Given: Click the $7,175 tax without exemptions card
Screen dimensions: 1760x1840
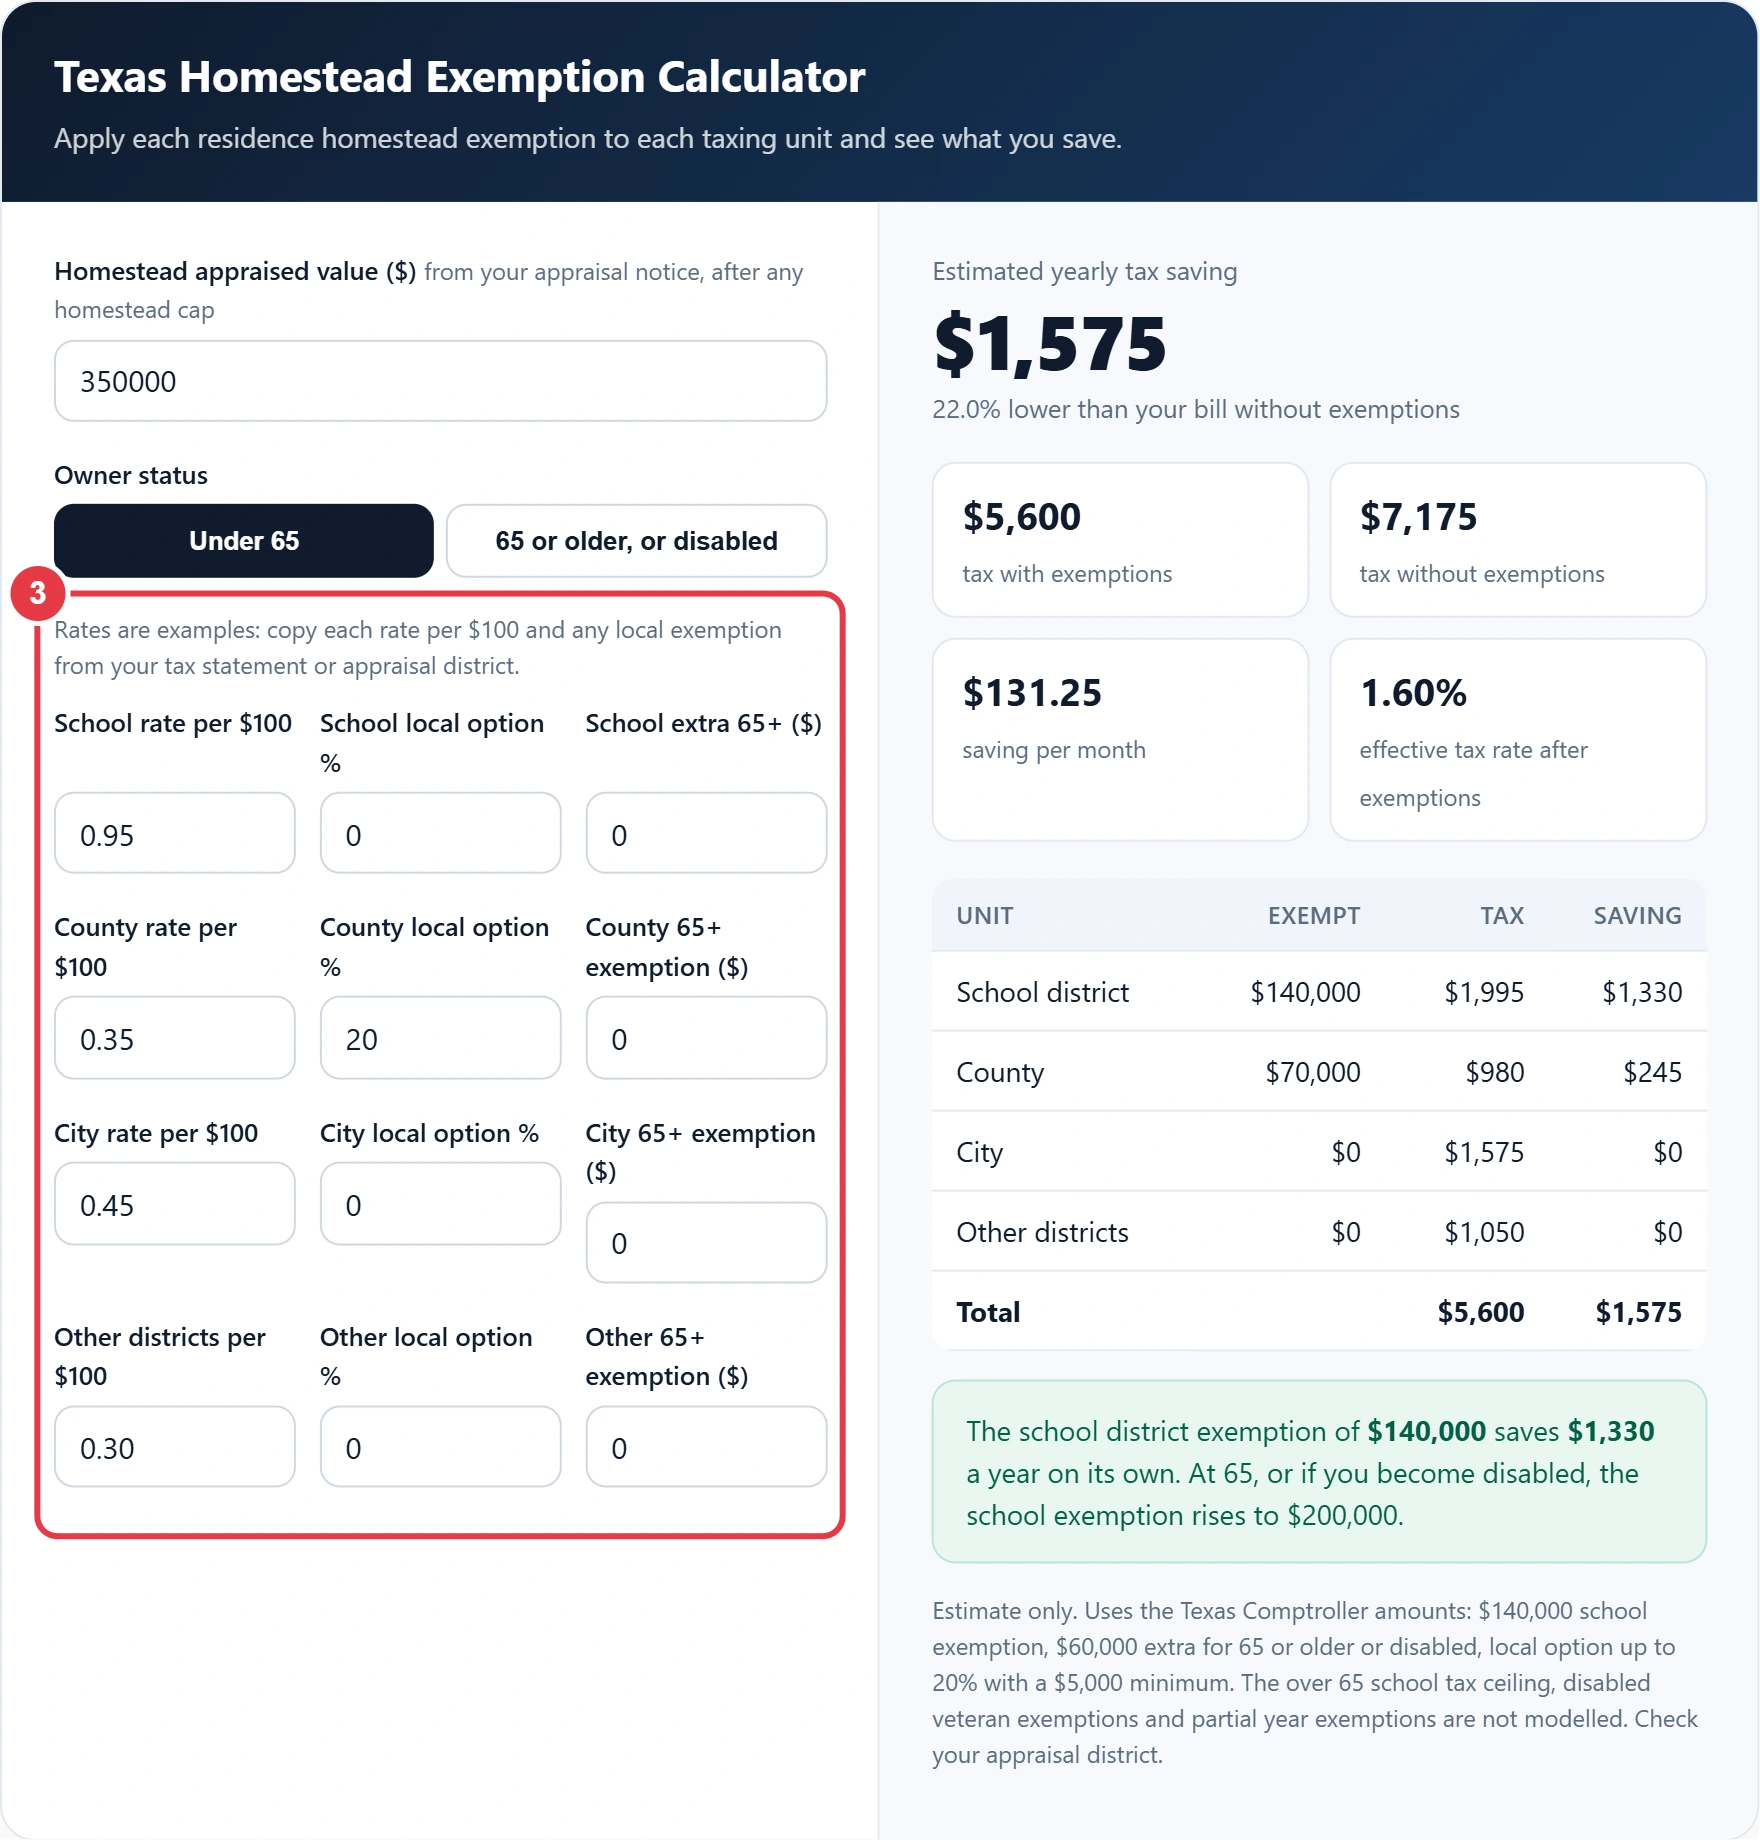Looking at the screenshot, I should tap(1517, 540).
